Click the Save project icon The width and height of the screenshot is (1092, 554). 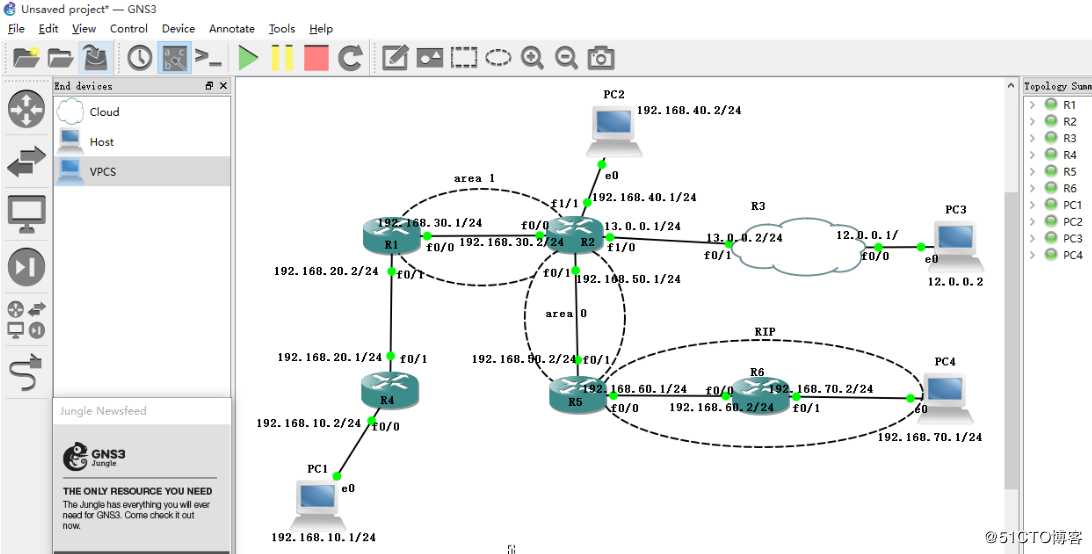(95, 58)
